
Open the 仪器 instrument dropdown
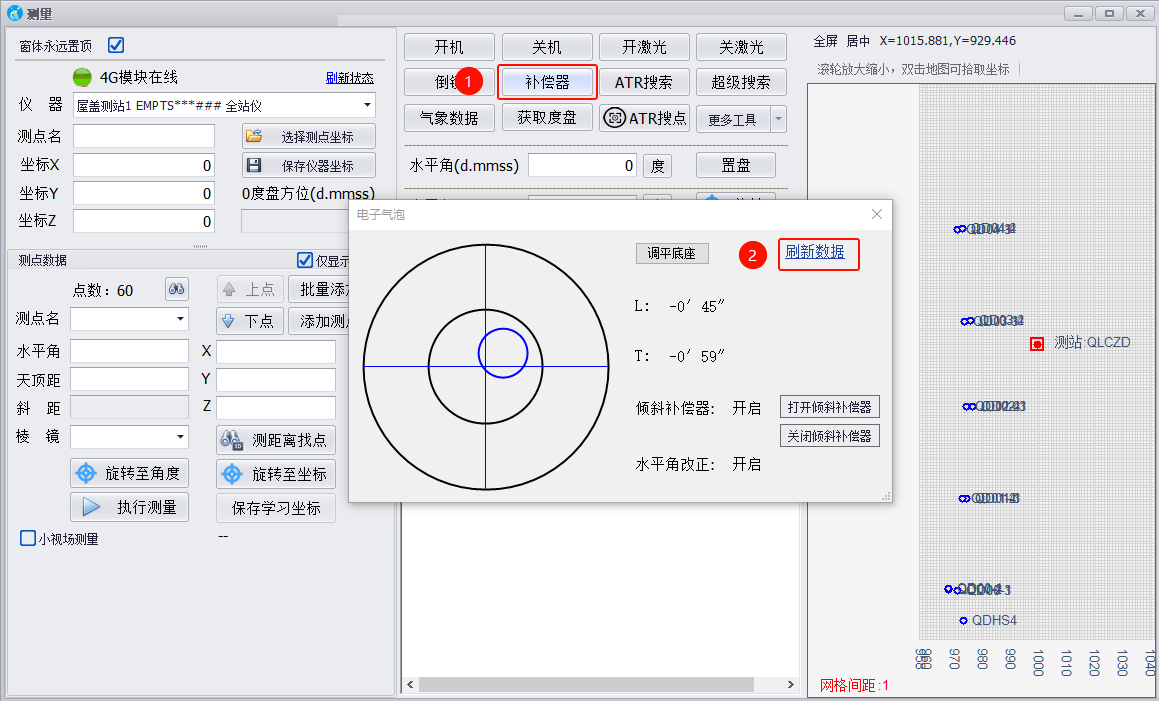point(367,105)
